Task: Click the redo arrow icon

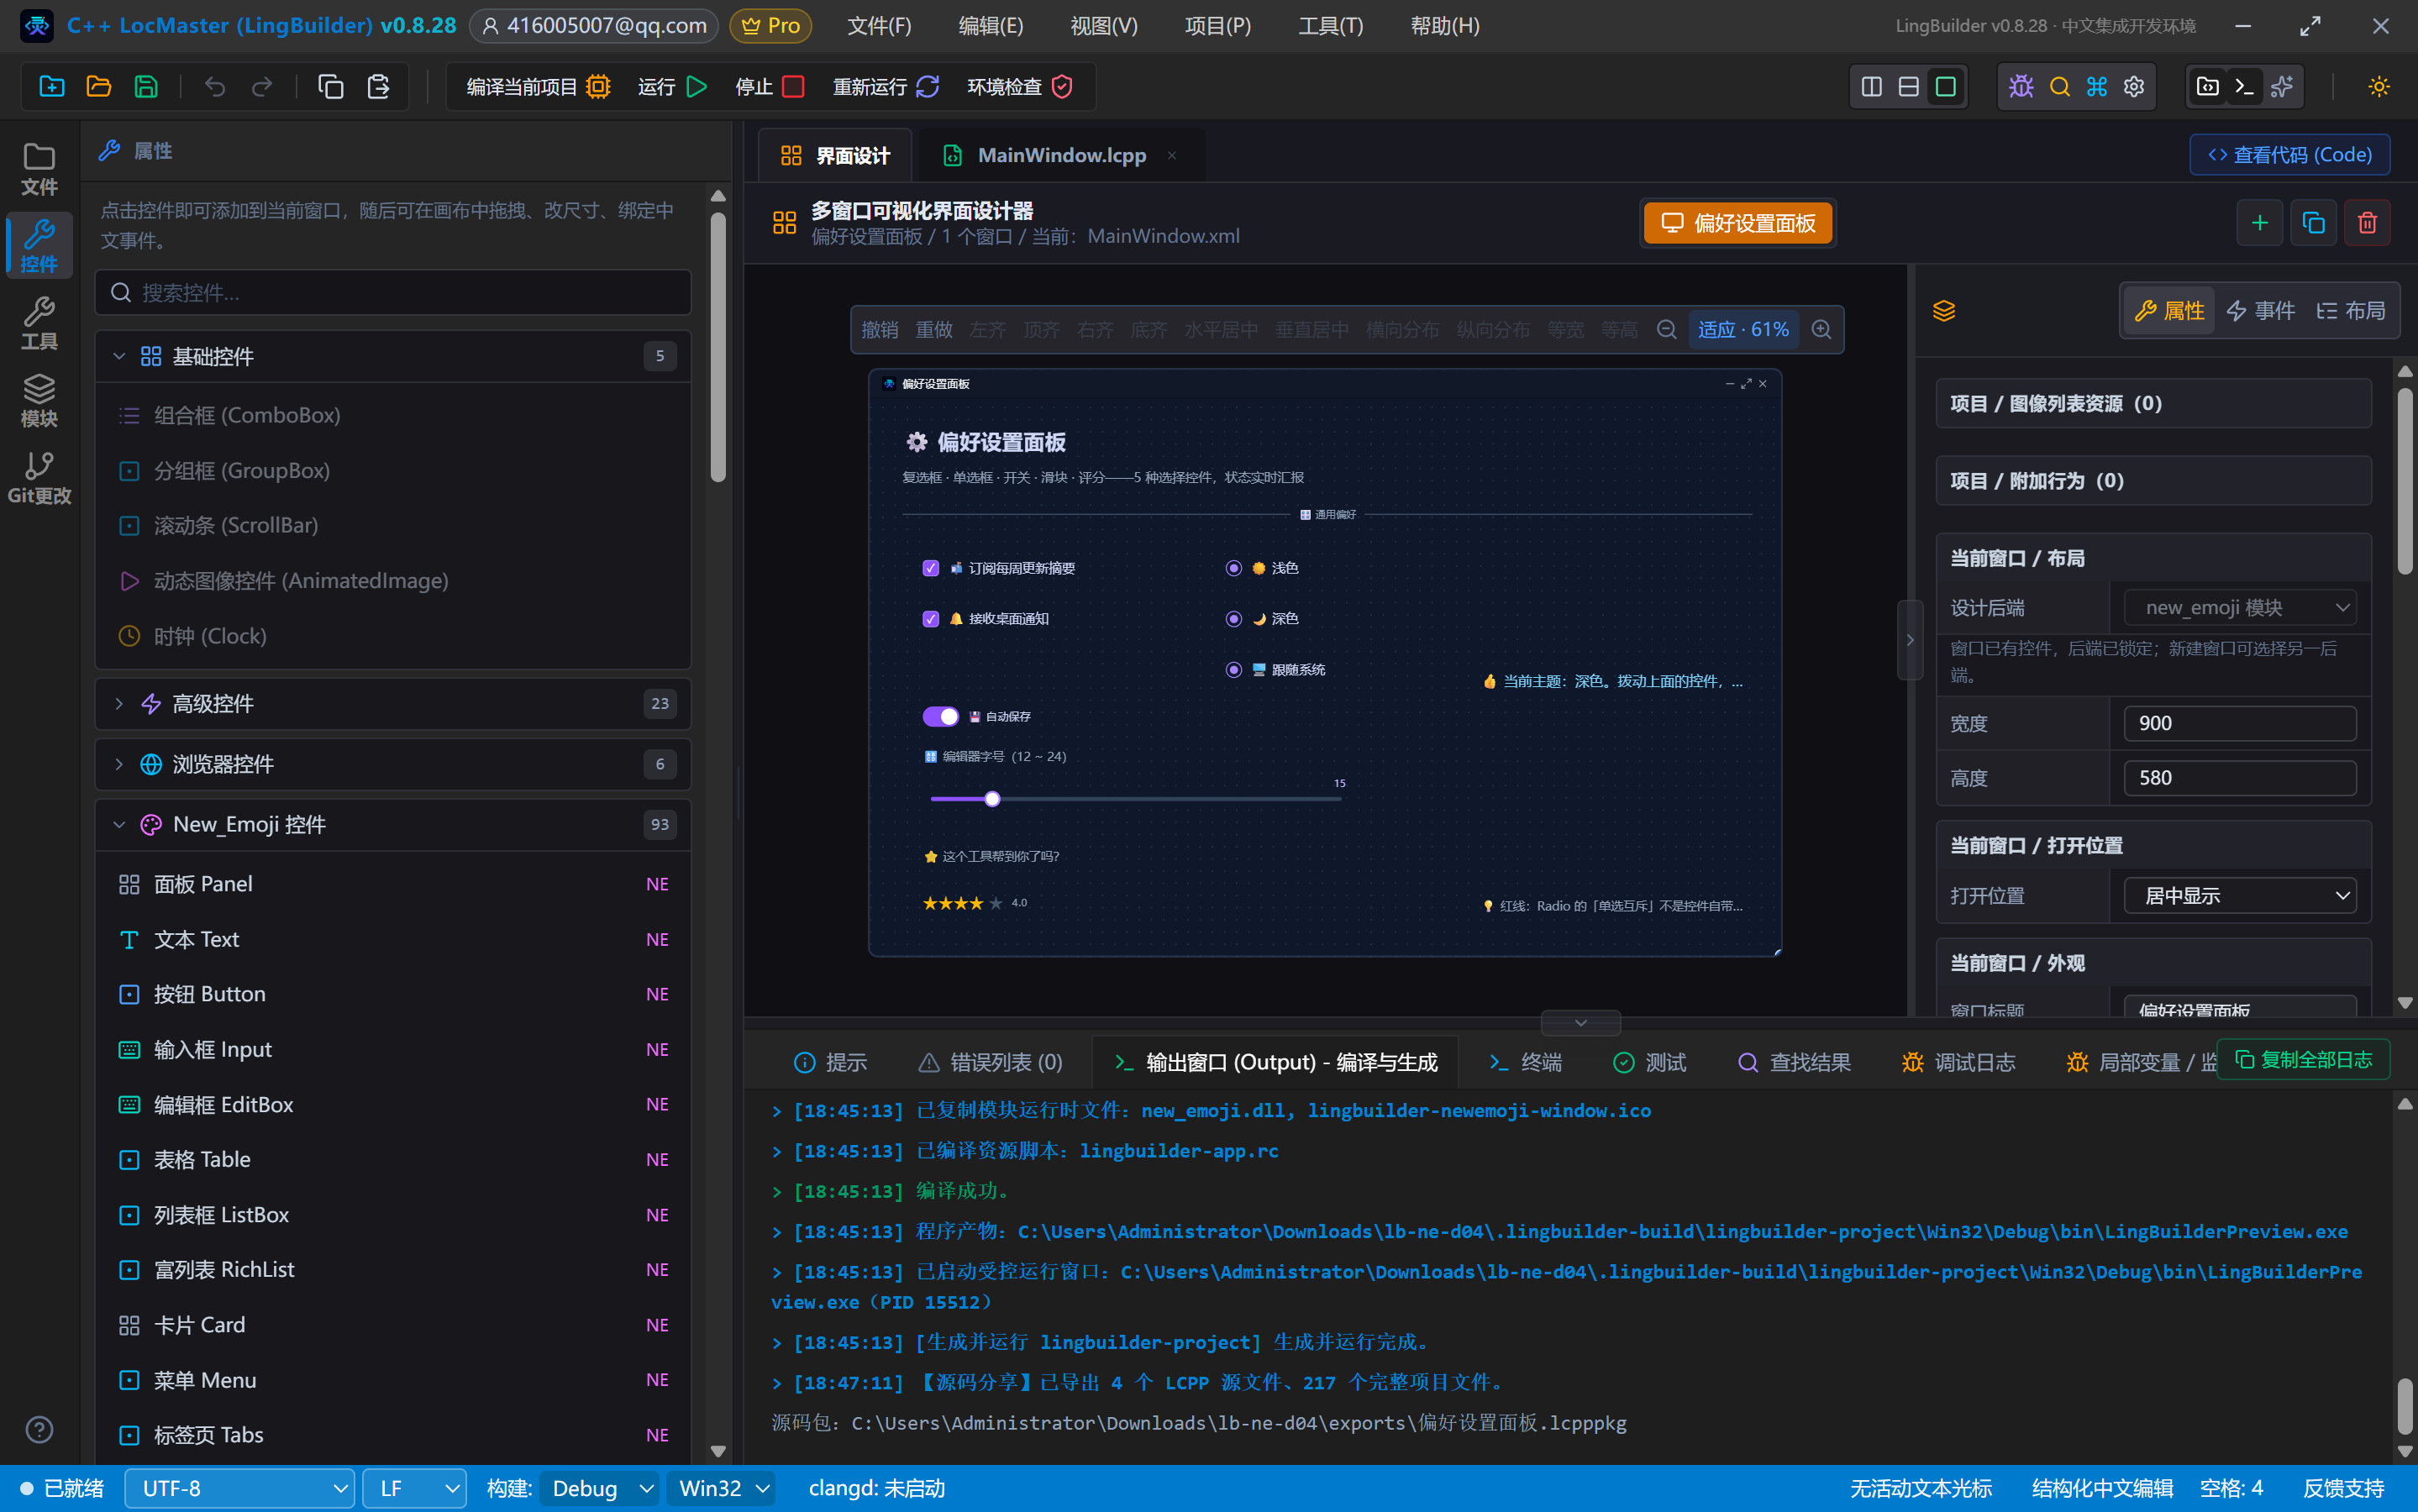Action: pyautogui.click(x=262, y=87)
